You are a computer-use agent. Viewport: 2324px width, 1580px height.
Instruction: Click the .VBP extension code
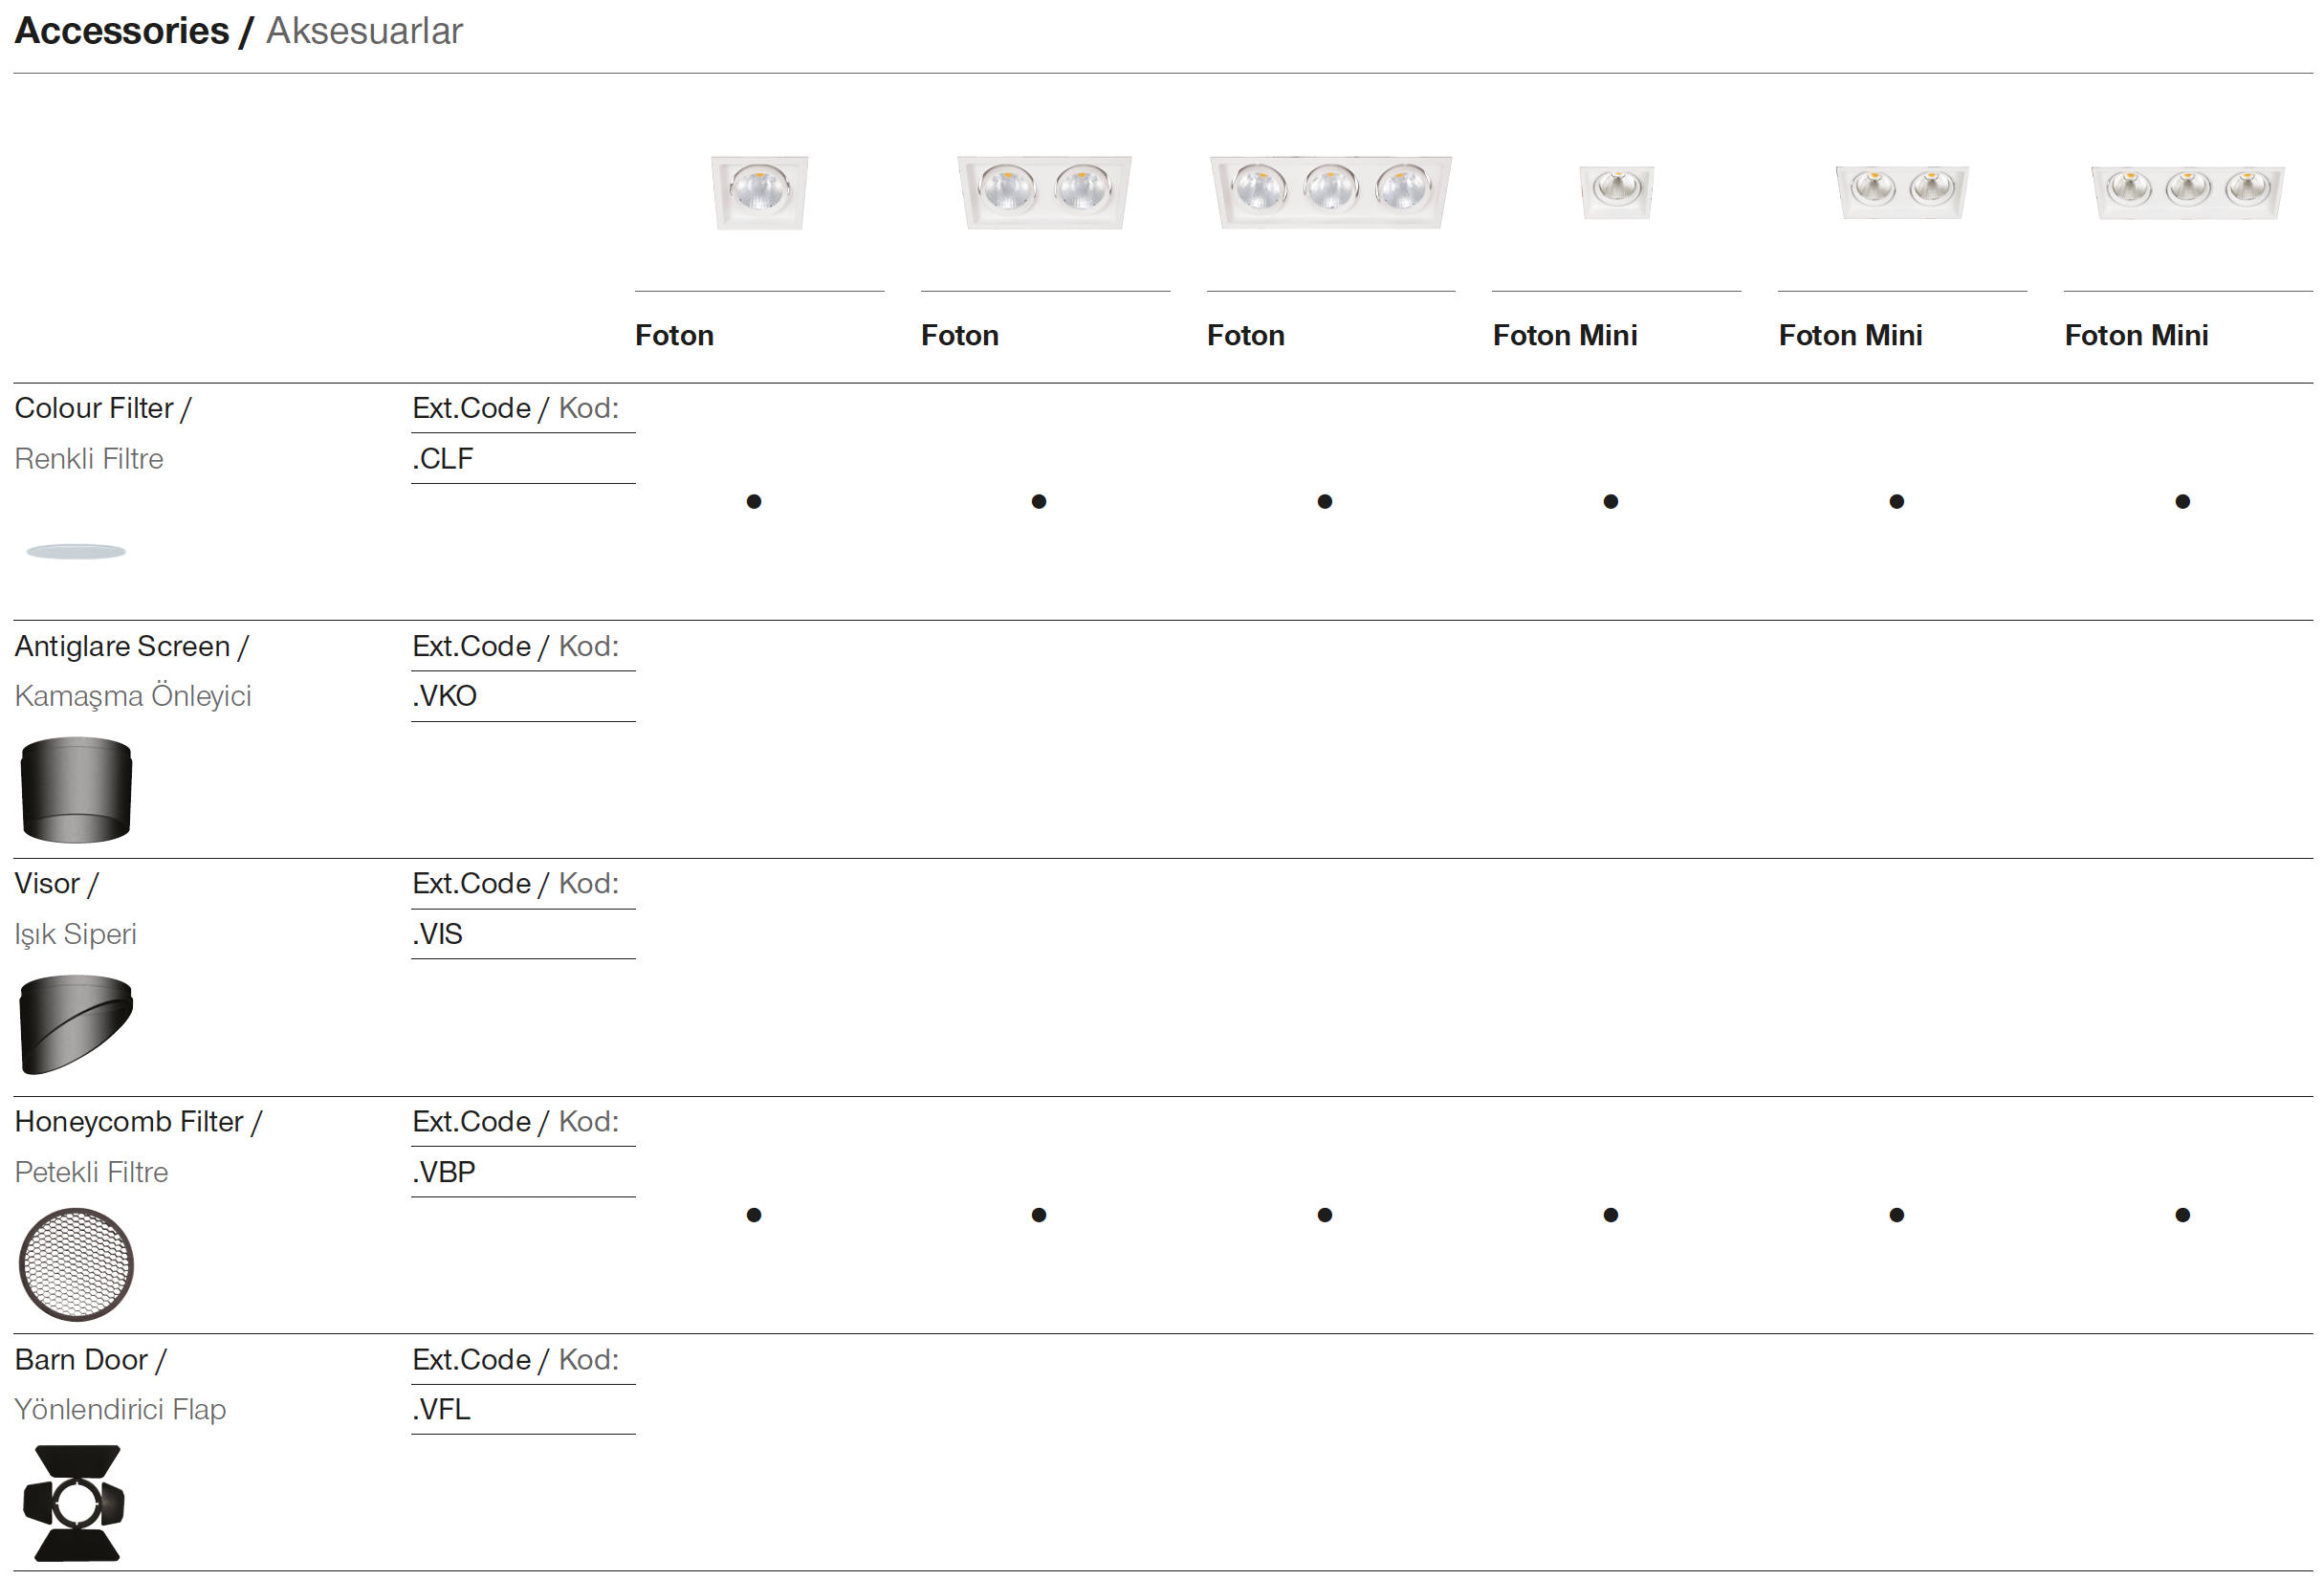click(444, 1172)
